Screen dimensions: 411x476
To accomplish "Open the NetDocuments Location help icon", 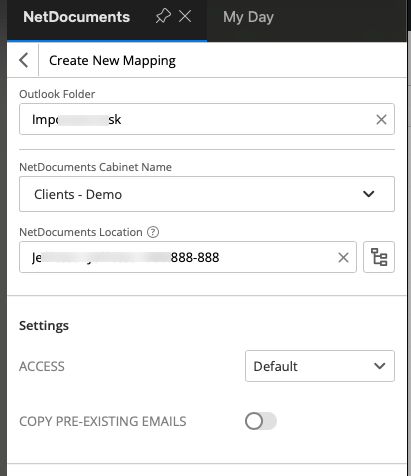I will [153, 232].
